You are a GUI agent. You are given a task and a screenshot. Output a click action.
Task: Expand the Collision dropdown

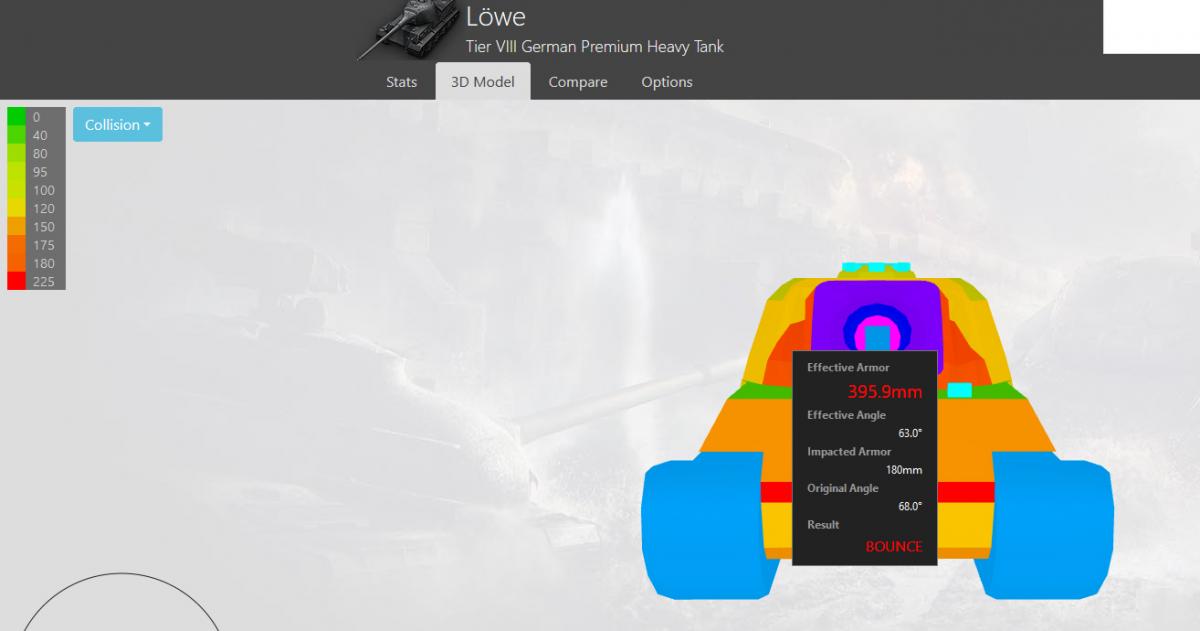(117, 125)
